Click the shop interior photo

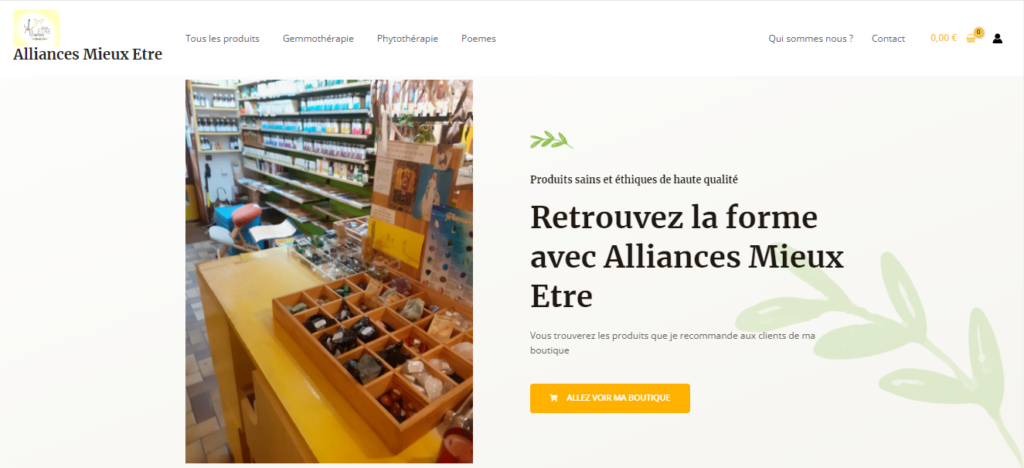(329, 272)
